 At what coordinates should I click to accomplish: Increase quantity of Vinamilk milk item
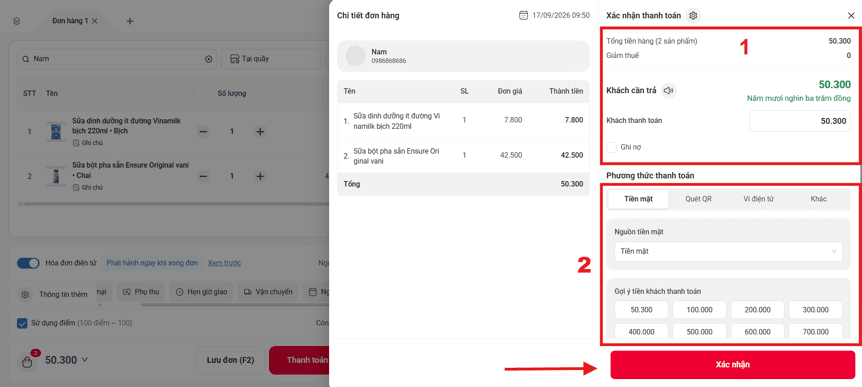point(260,131)
